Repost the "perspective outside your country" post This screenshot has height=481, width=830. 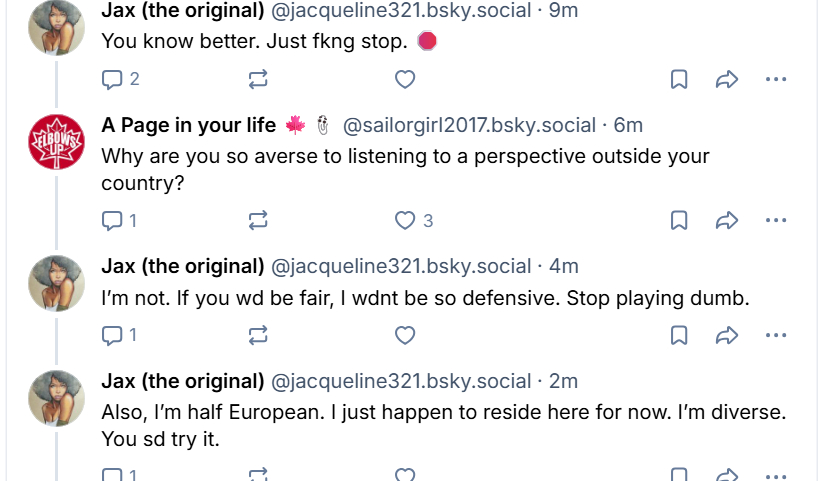pyautogui.click(x=257, y=220)
